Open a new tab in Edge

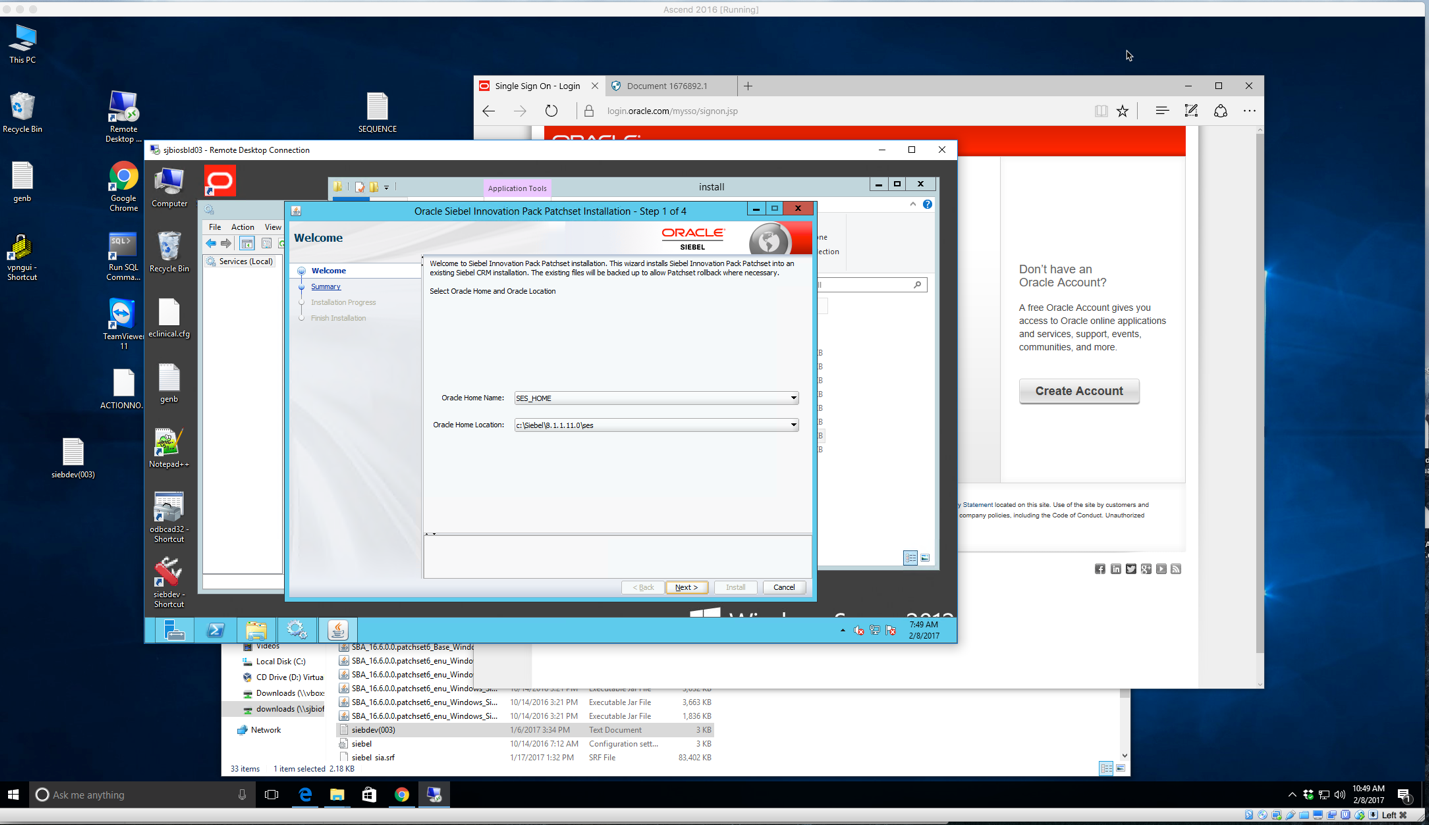[x=748, y=86]
